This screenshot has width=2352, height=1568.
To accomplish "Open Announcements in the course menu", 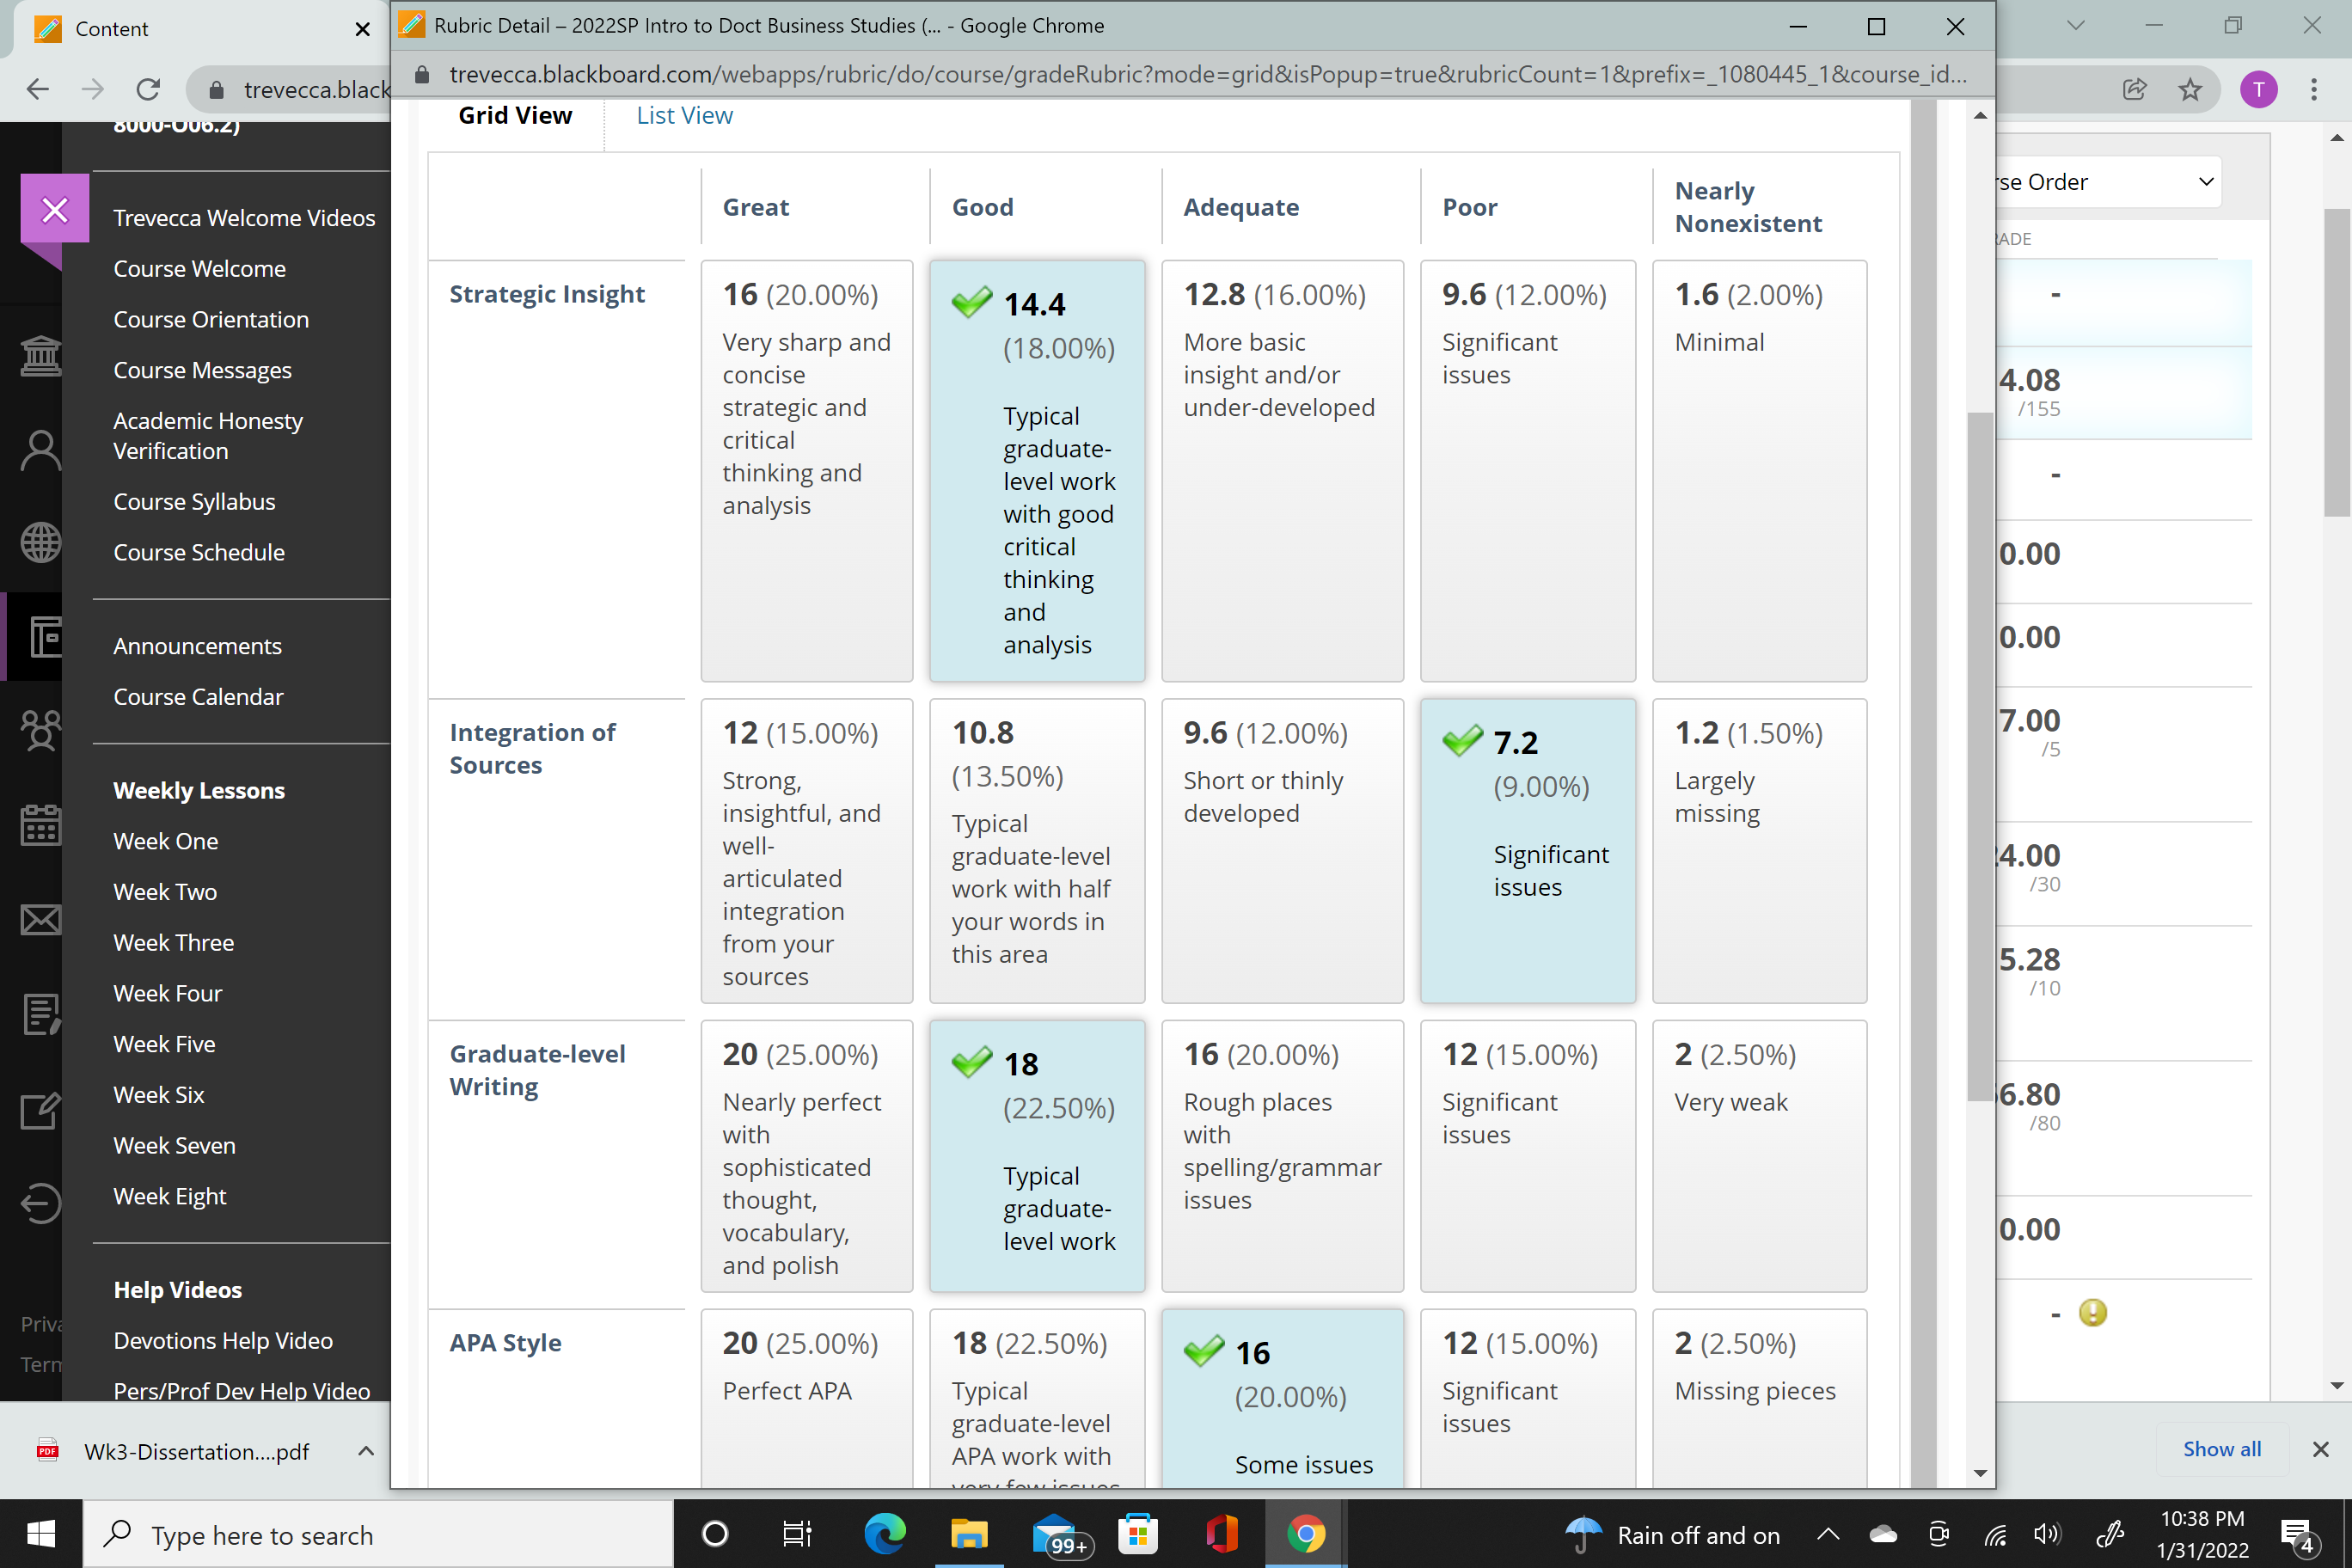I will click(x=197, y=646).
